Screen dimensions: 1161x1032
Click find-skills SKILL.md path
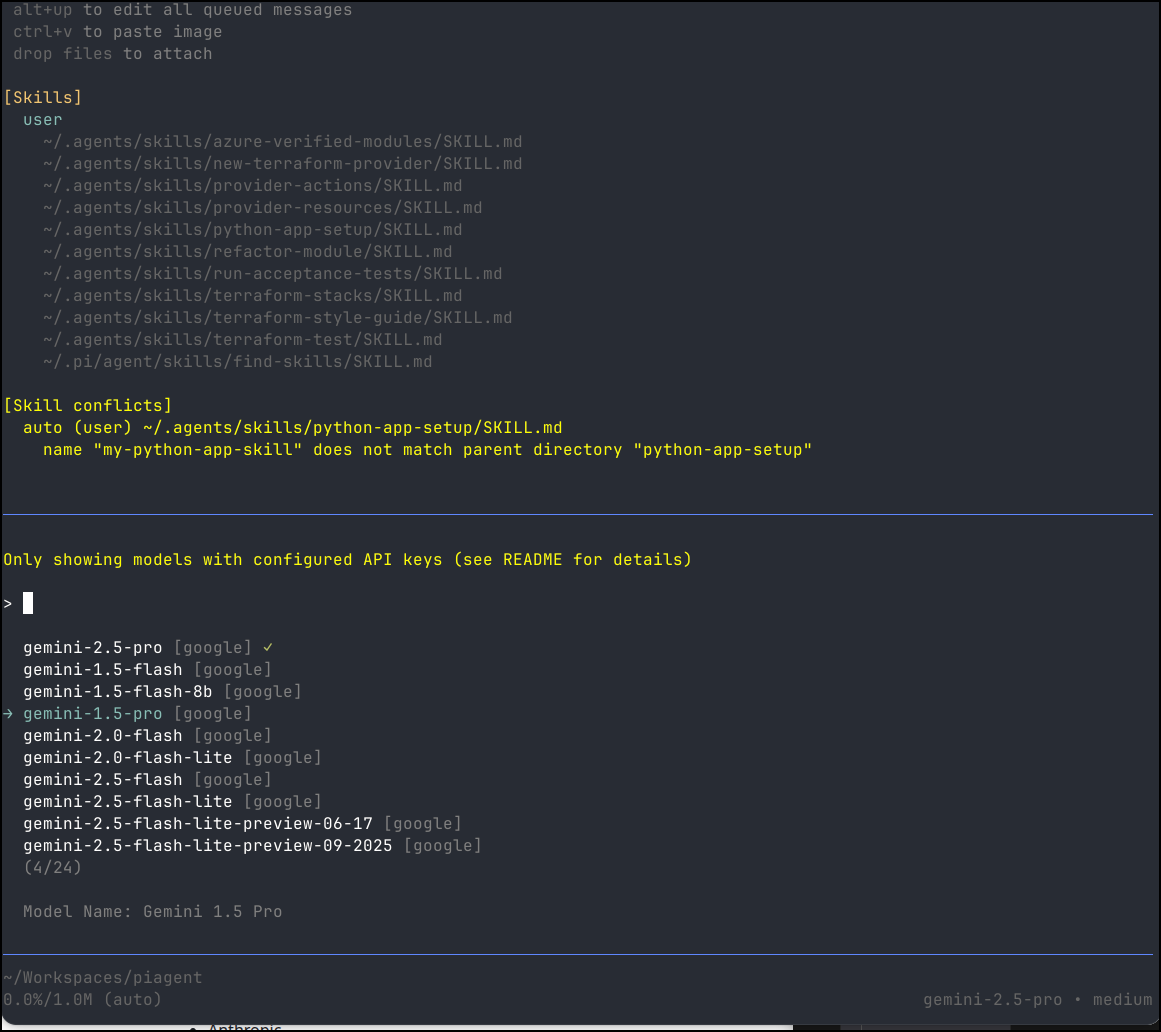tap(237, 362)
